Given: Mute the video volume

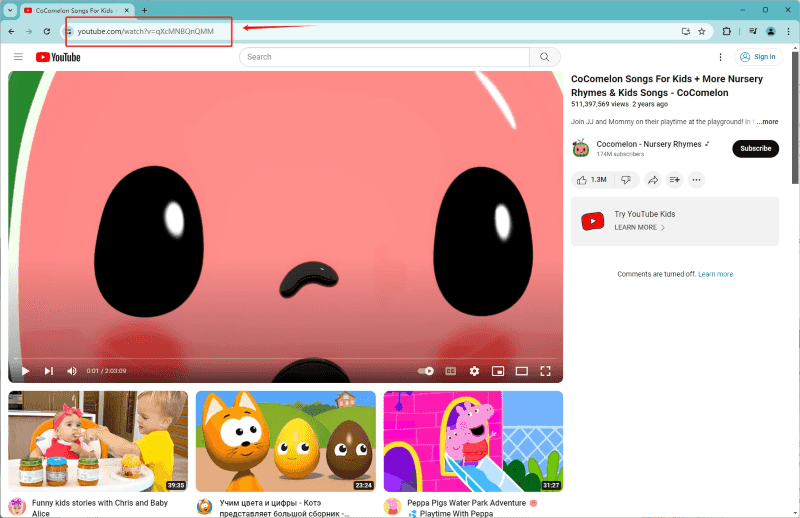Looking at the screenshot, I should pyautogui.click(x=72, y=371).
